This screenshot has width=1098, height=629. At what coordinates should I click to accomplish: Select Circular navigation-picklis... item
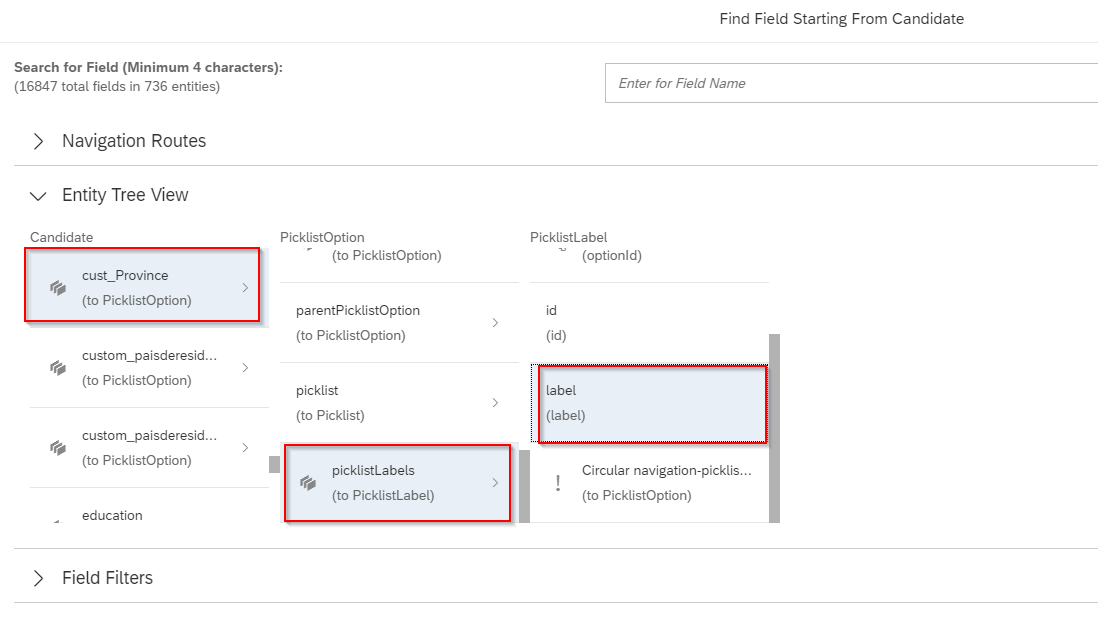649,483
